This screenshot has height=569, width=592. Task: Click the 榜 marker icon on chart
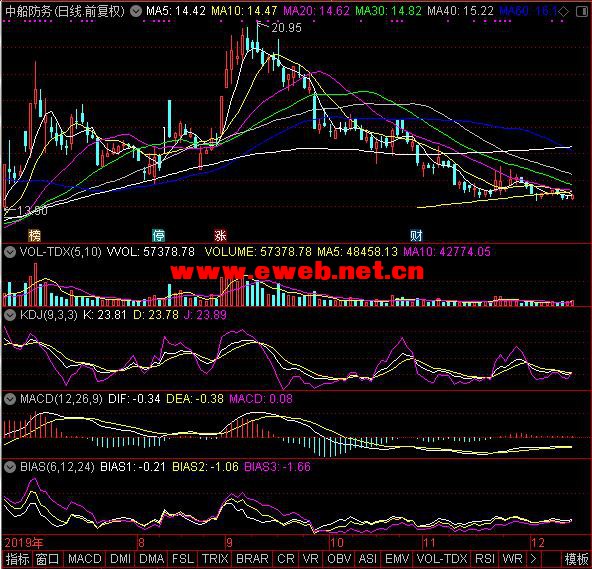pos(34,236)
